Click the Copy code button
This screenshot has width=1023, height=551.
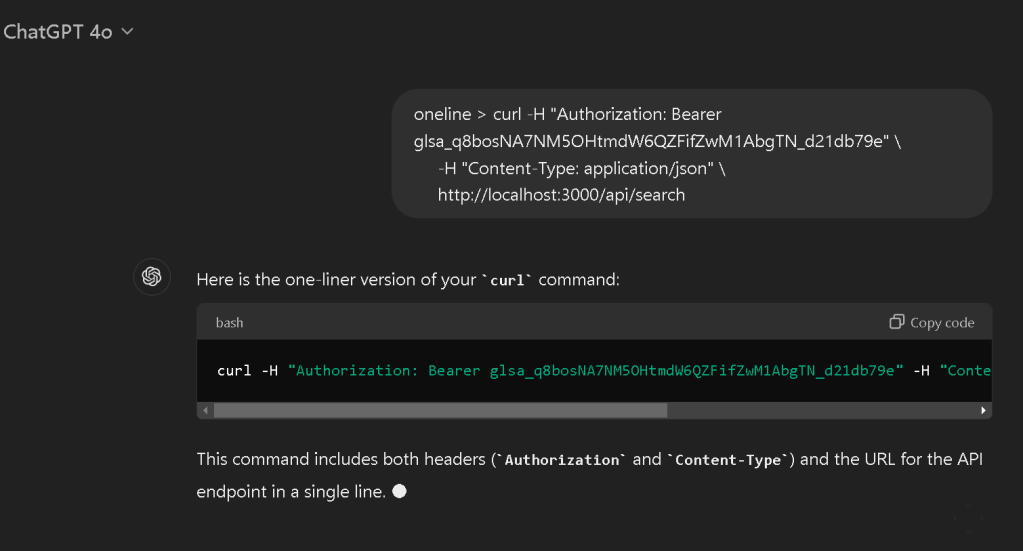[x=932, y=322]
